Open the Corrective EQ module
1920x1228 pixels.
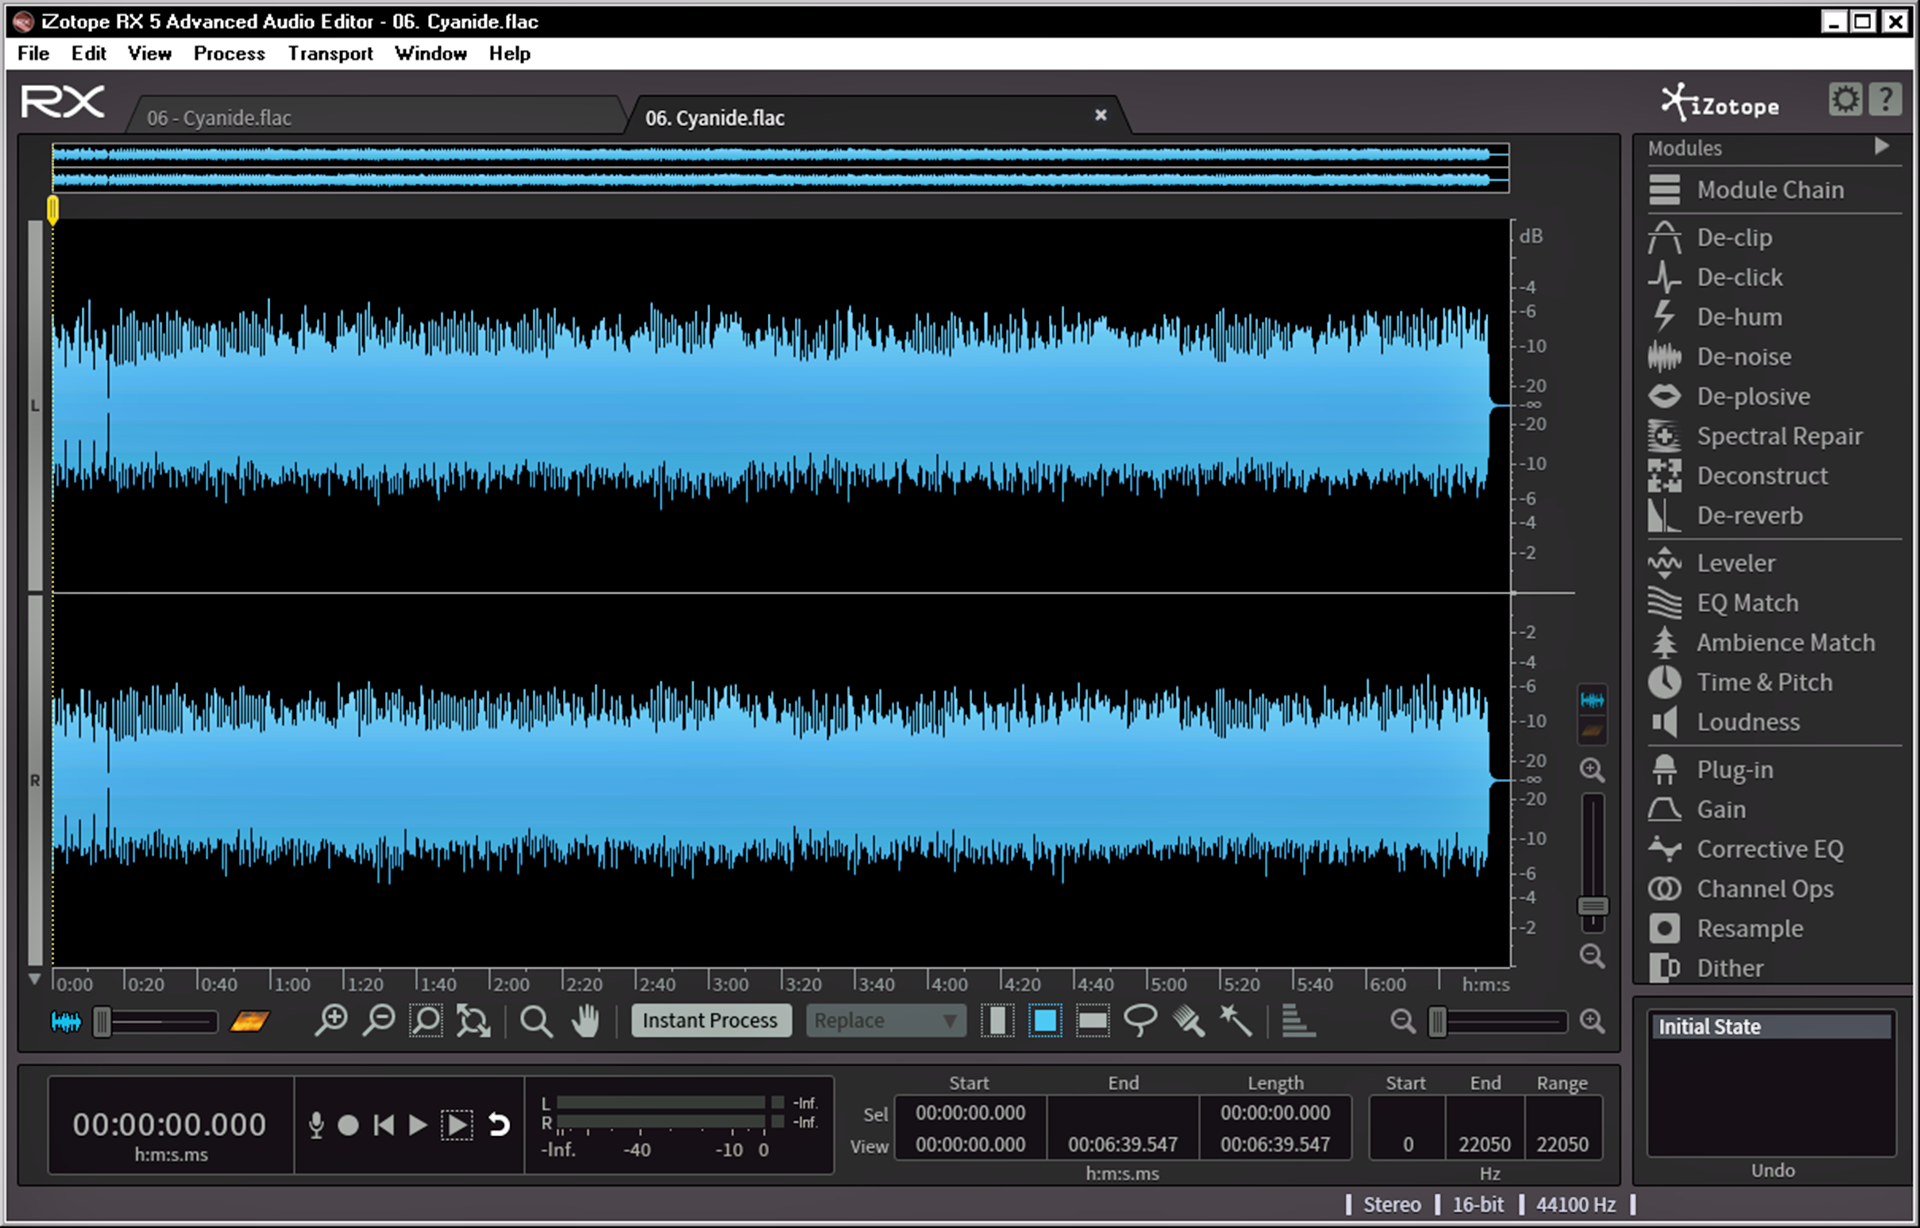click(1772, 849)
